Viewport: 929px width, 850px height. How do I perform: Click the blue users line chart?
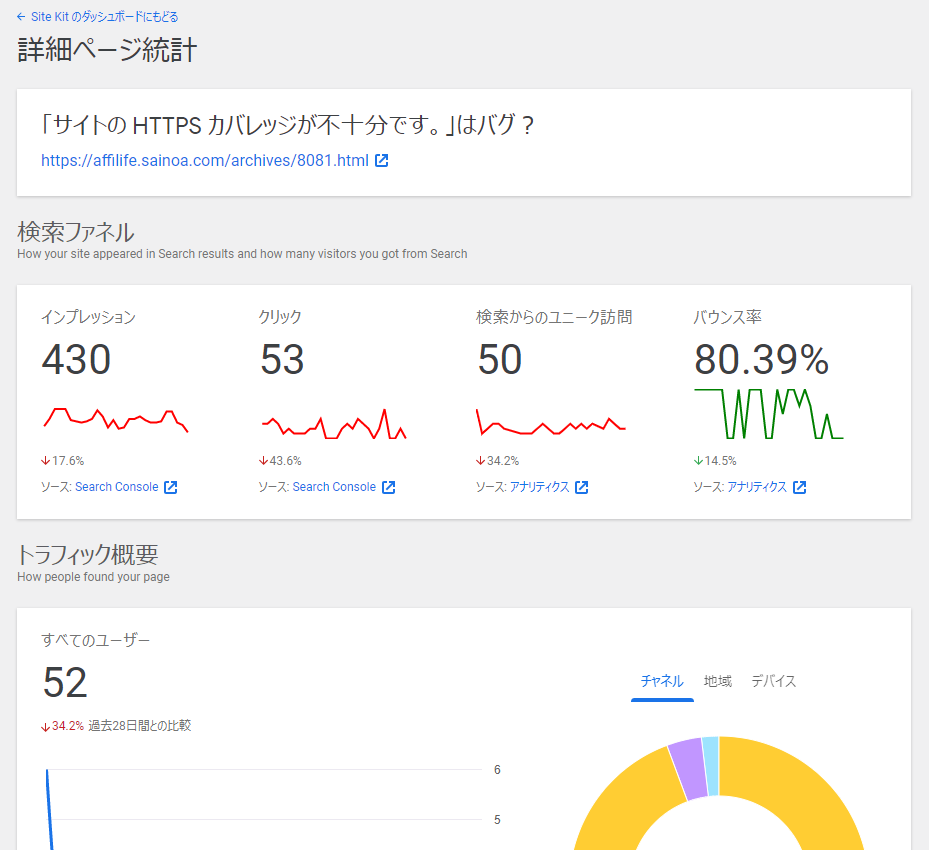pyautogui.click(x=50, y=810)
